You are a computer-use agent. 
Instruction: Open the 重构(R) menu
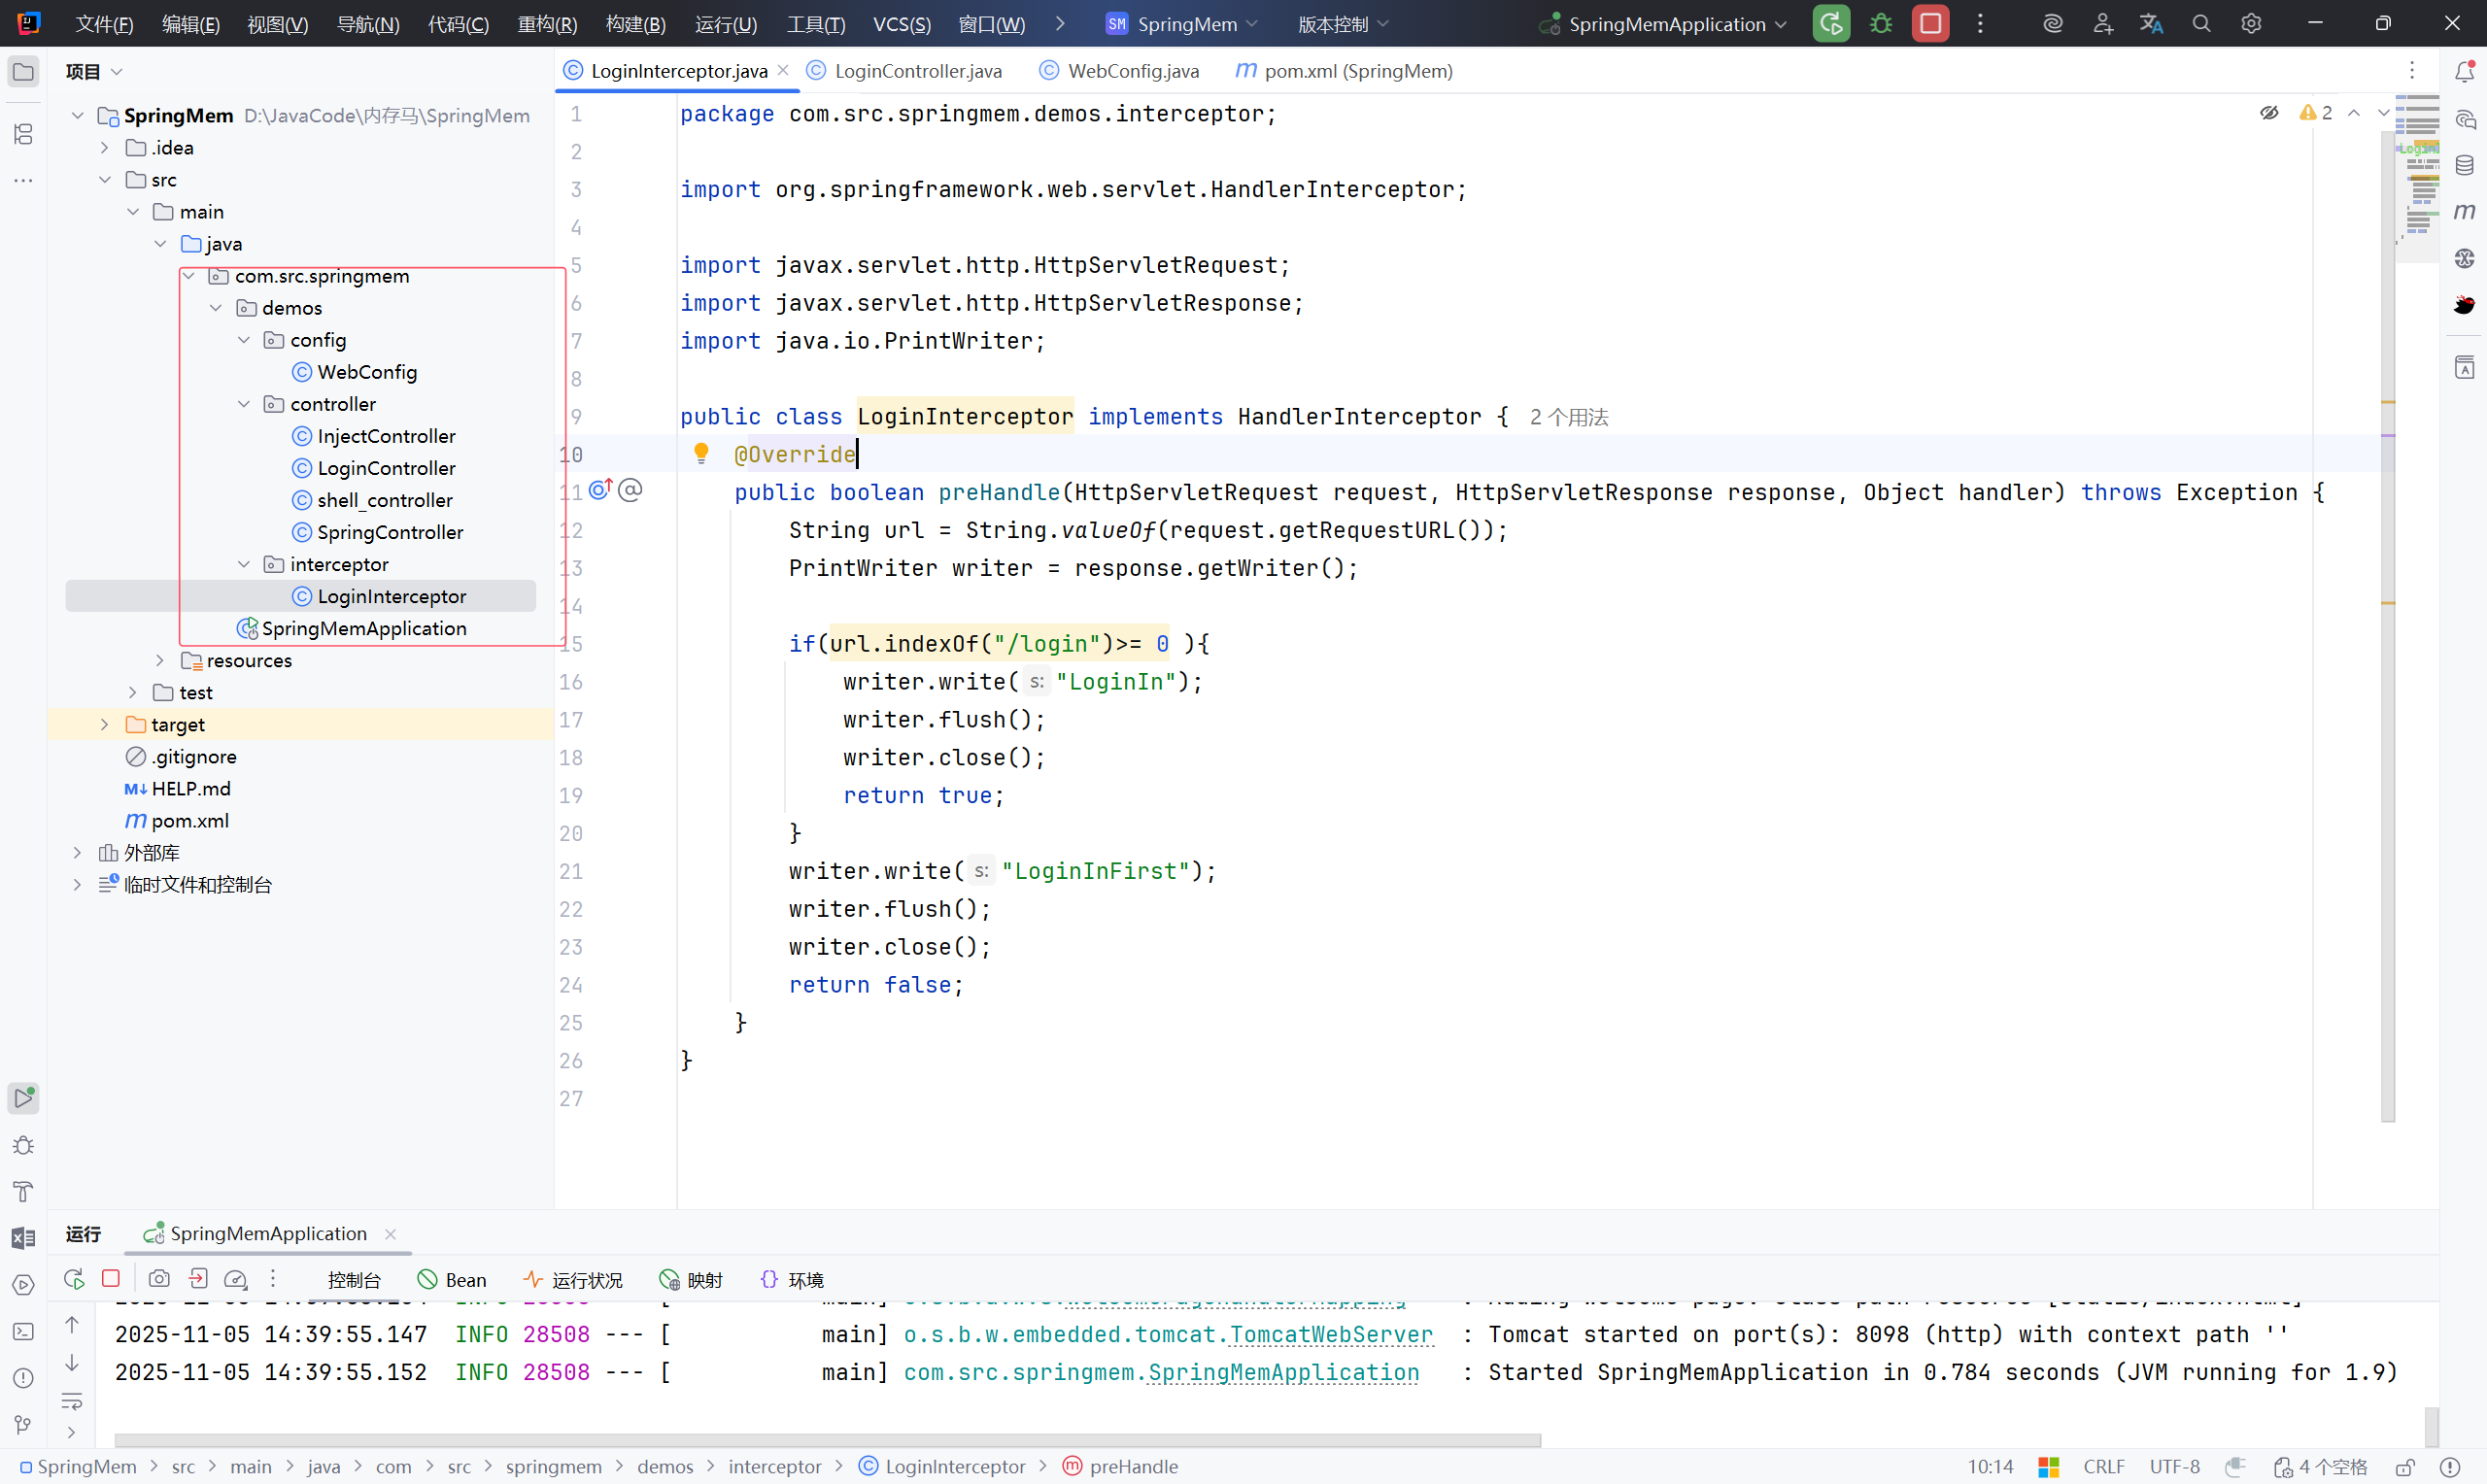[547, 24]
